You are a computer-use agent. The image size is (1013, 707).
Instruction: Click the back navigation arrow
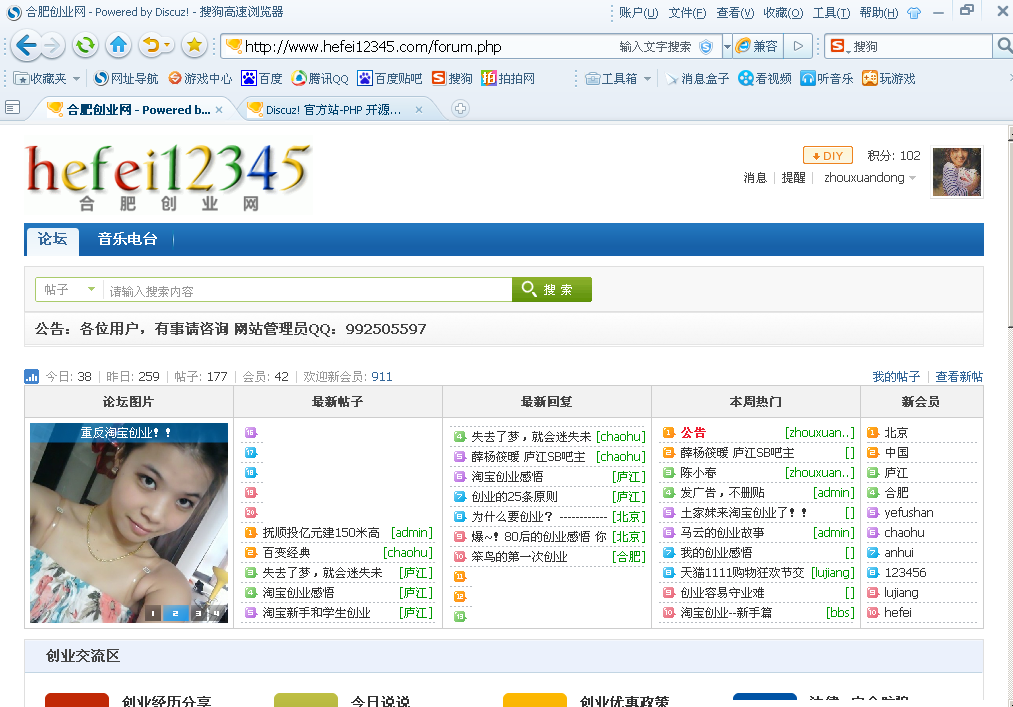[28, 45]
